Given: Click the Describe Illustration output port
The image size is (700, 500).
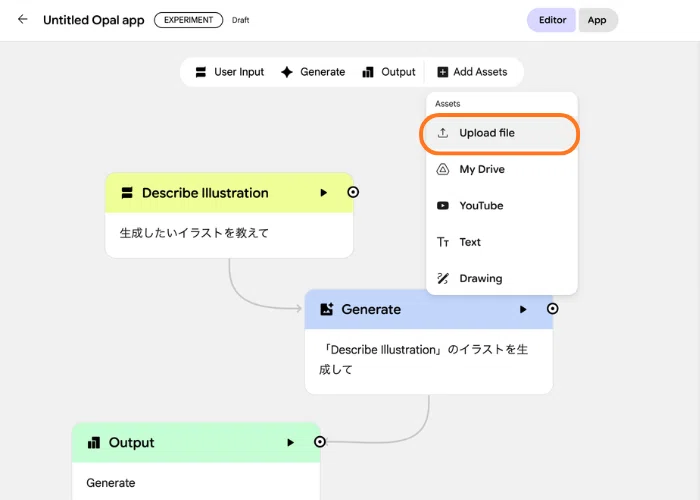Looking at the screenshot, I should (x=353, y=192).
